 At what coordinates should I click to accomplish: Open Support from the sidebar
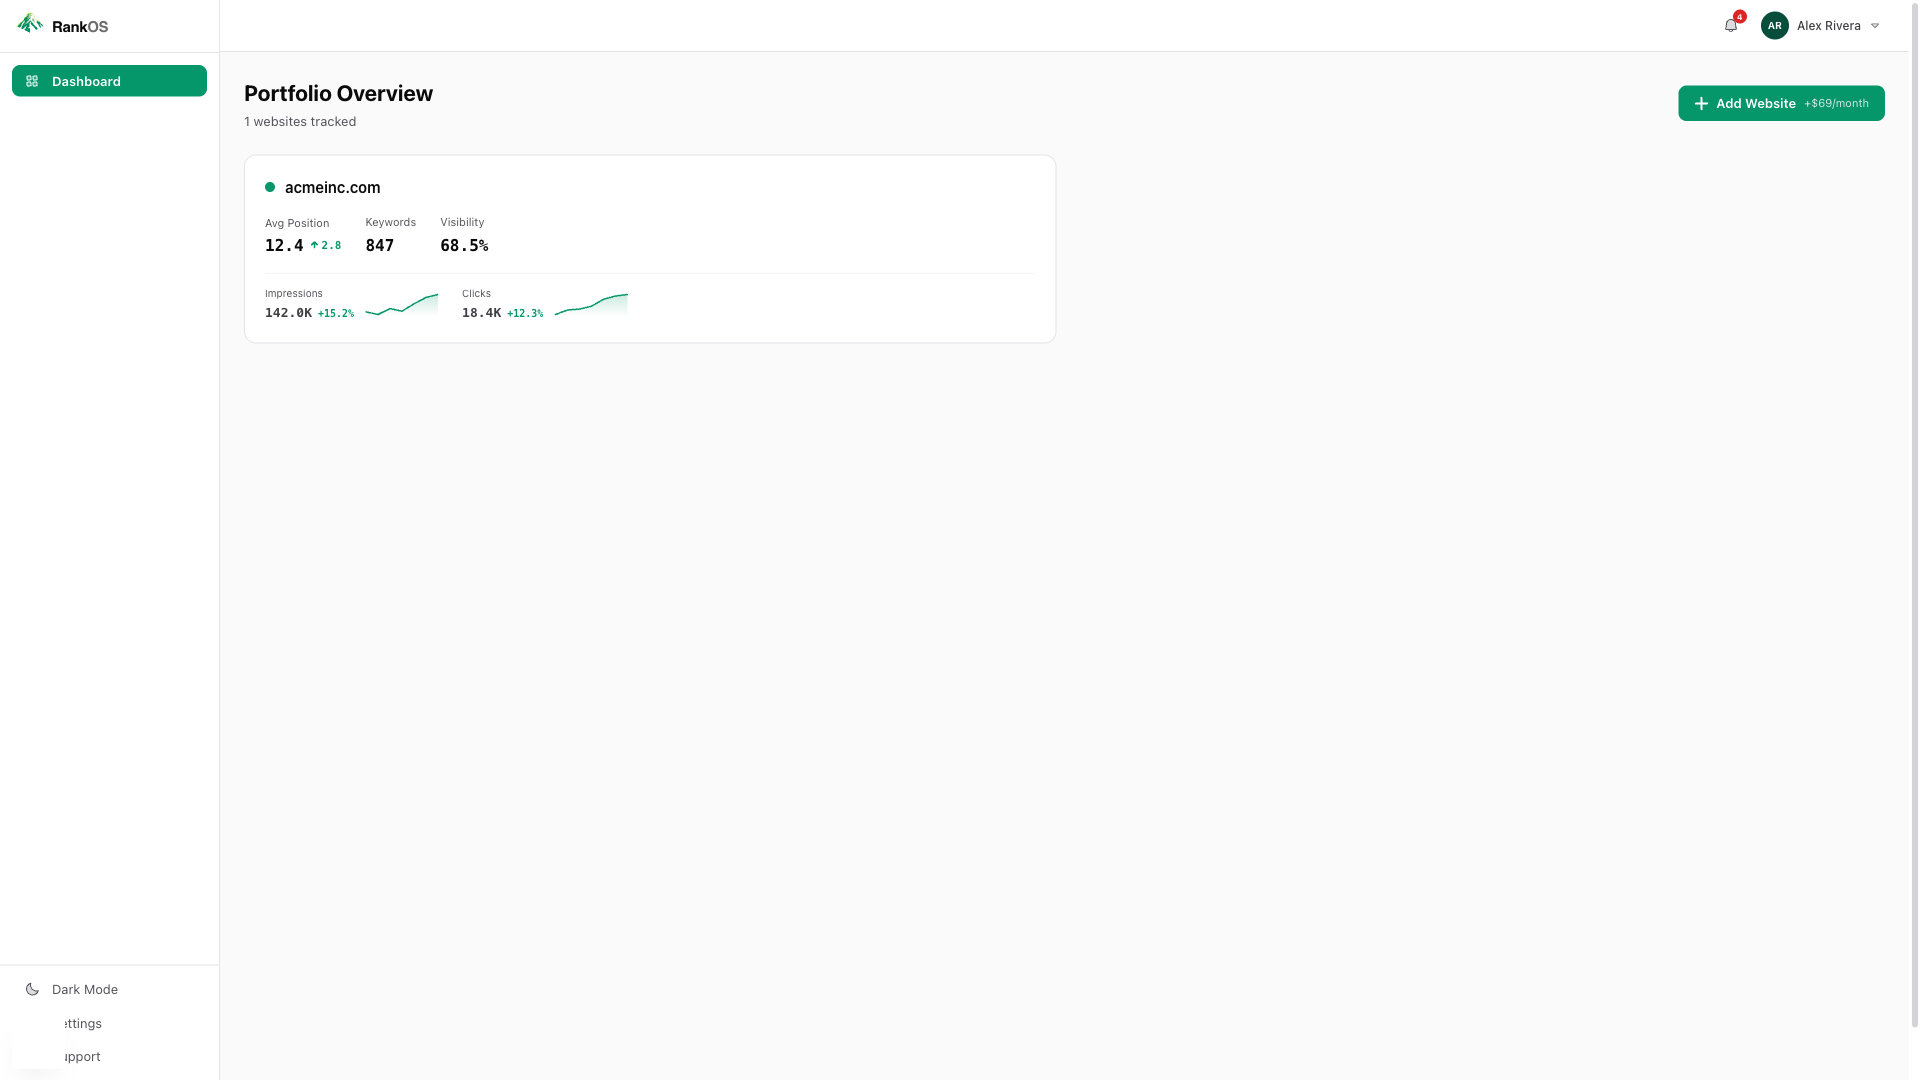tap(80, 1056)
